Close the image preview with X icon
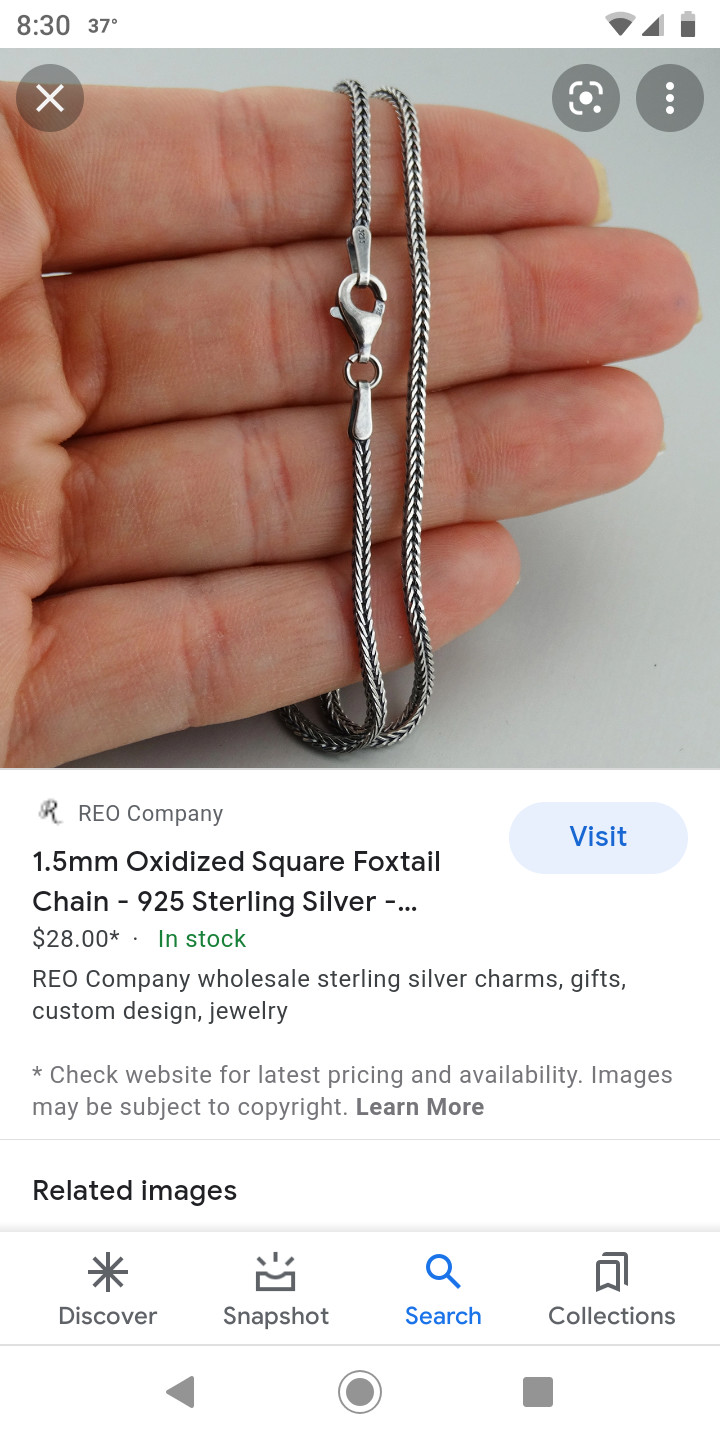720x1440 pixels. tap(50, 98)
